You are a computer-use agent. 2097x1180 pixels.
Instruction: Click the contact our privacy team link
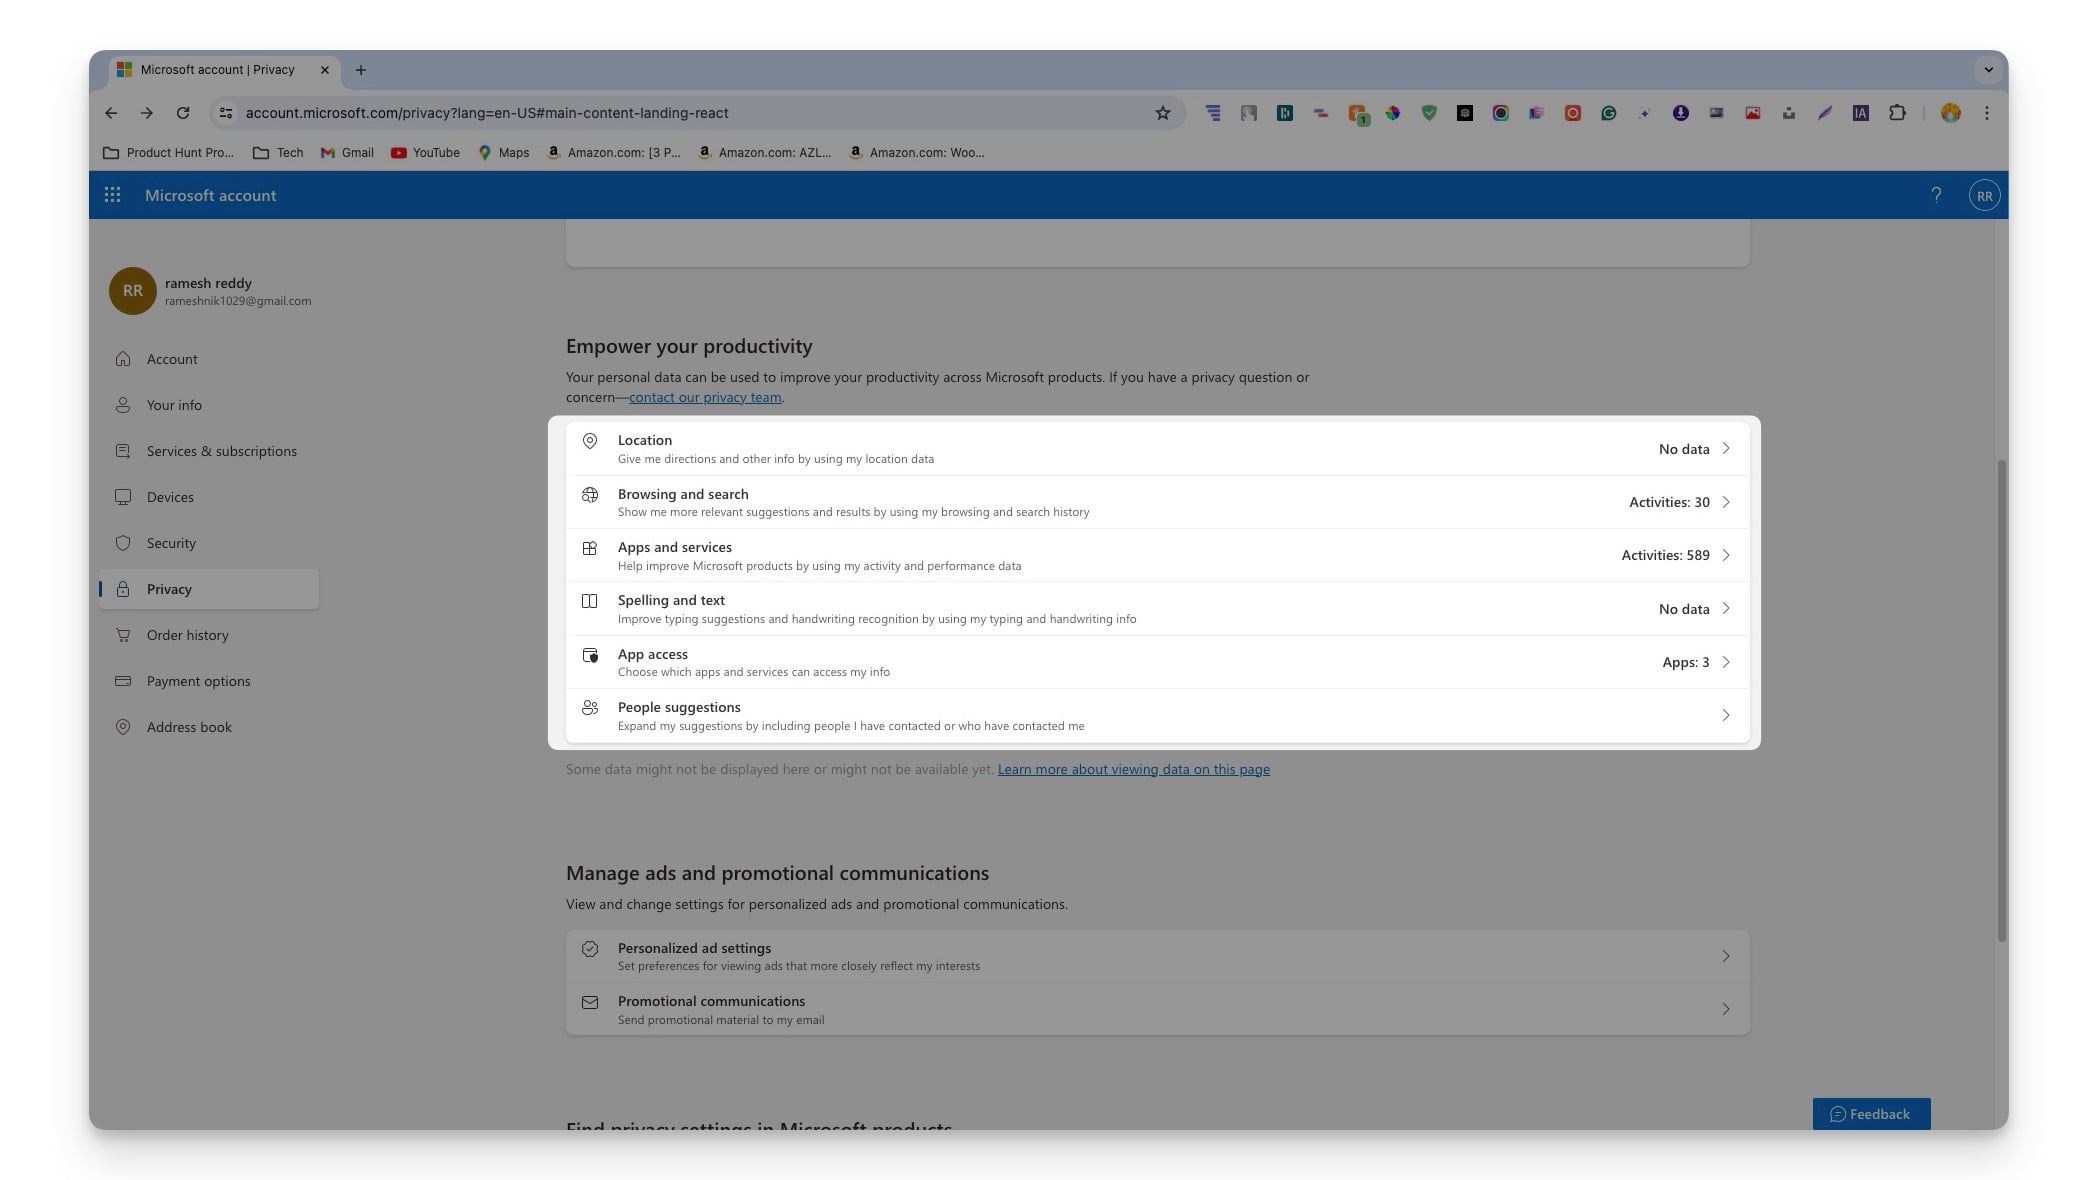(x=705, y=397)
